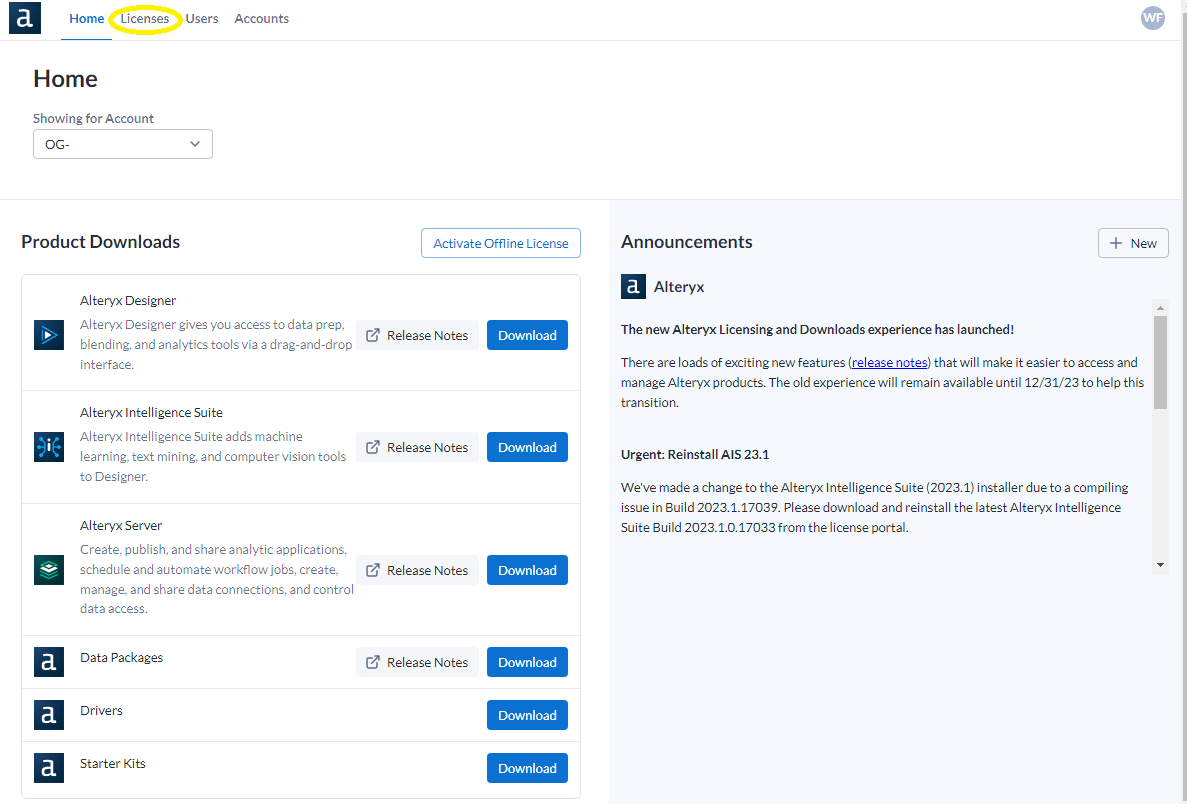Screen dimensions: 1187x804
Task: Open the WF user avatar menu
Action: click(1152, 17)
